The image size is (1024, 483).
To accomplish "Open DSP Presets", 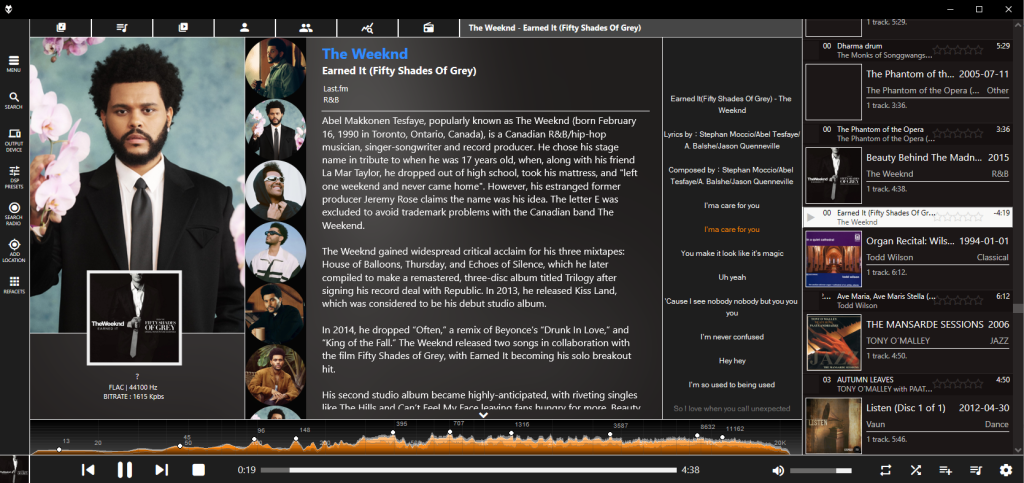I will (14, 178).
